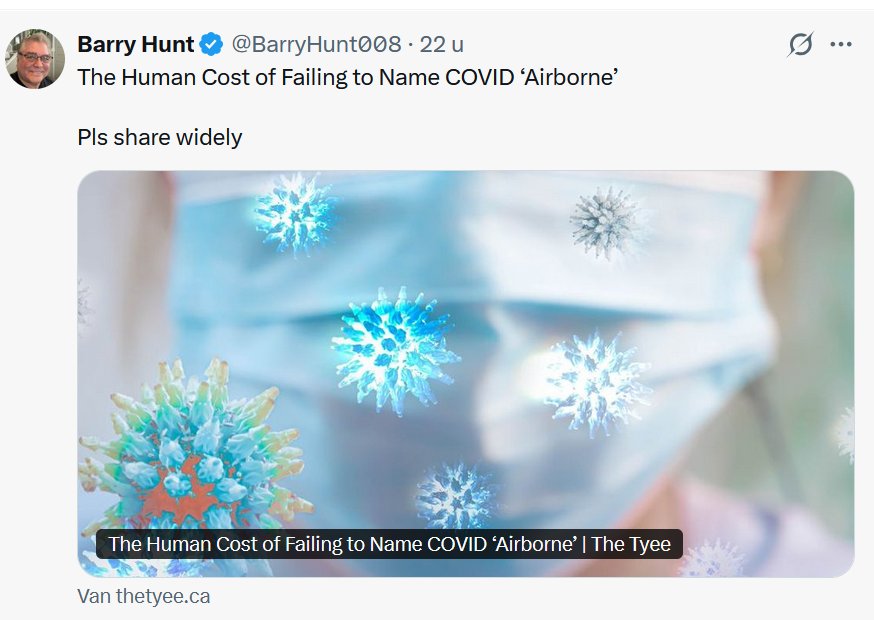Click the Barry Hunt display name
Screen dimensions: 874x620
point(136,45)
